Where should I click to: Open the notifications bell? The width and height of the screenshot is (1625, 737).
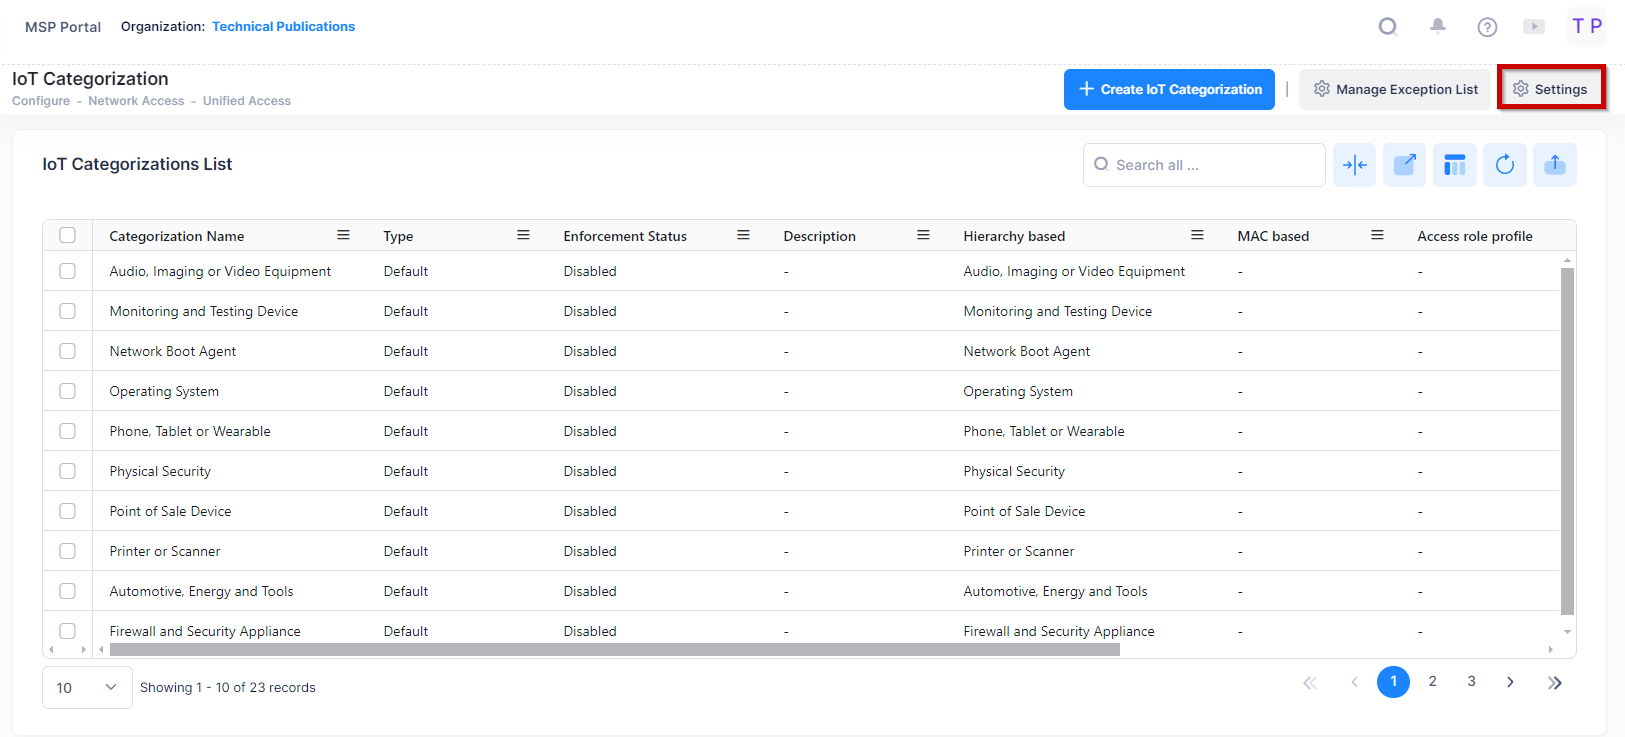[x=1438, y=27]
